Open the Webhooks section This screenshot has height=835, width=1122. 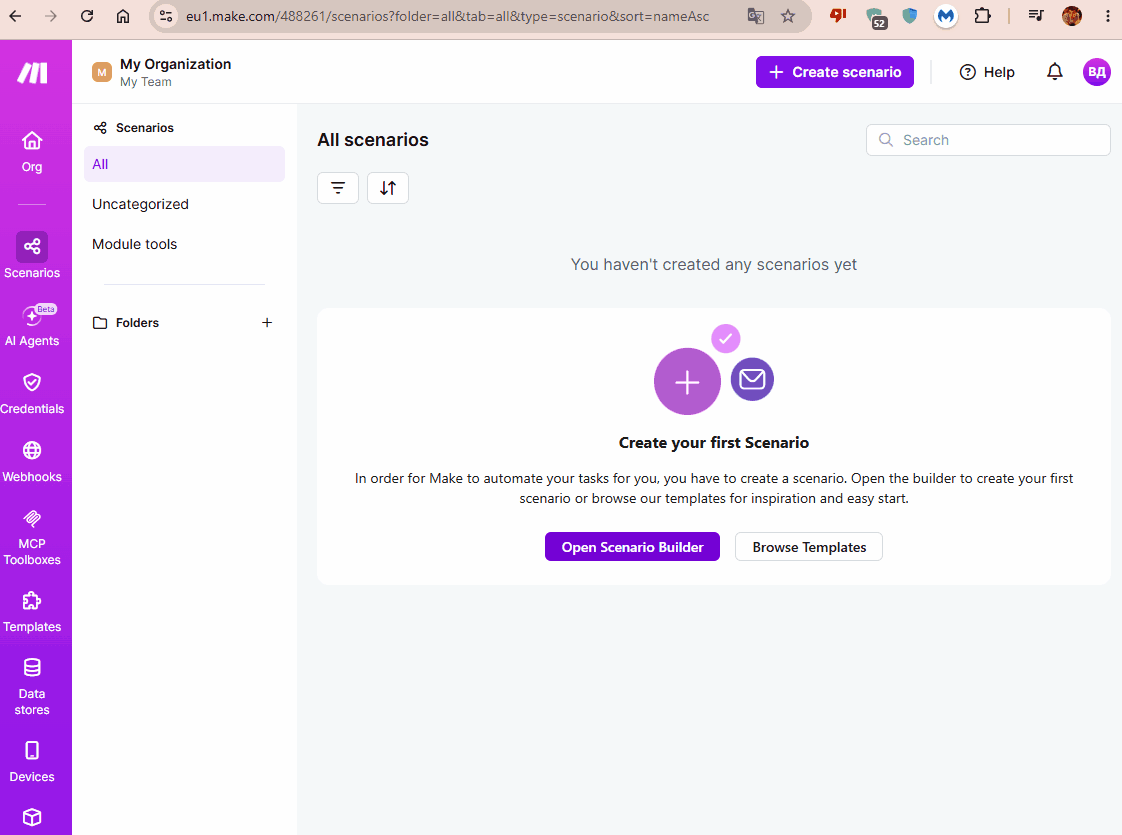(32, 462)
